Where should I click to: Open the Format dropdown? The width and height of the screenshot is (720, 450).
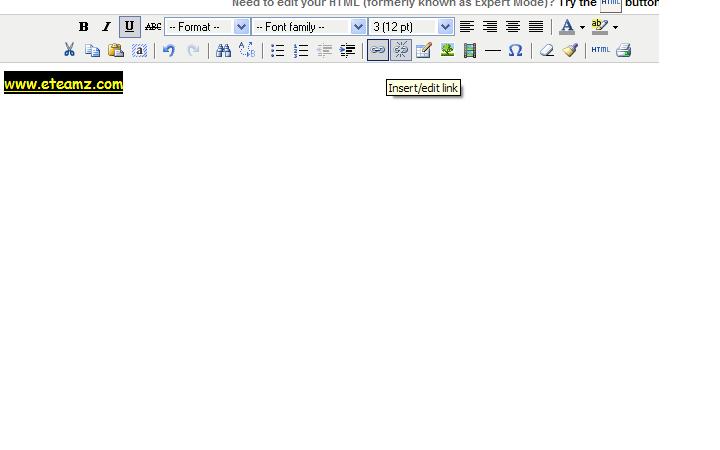[x=207, y=27]
